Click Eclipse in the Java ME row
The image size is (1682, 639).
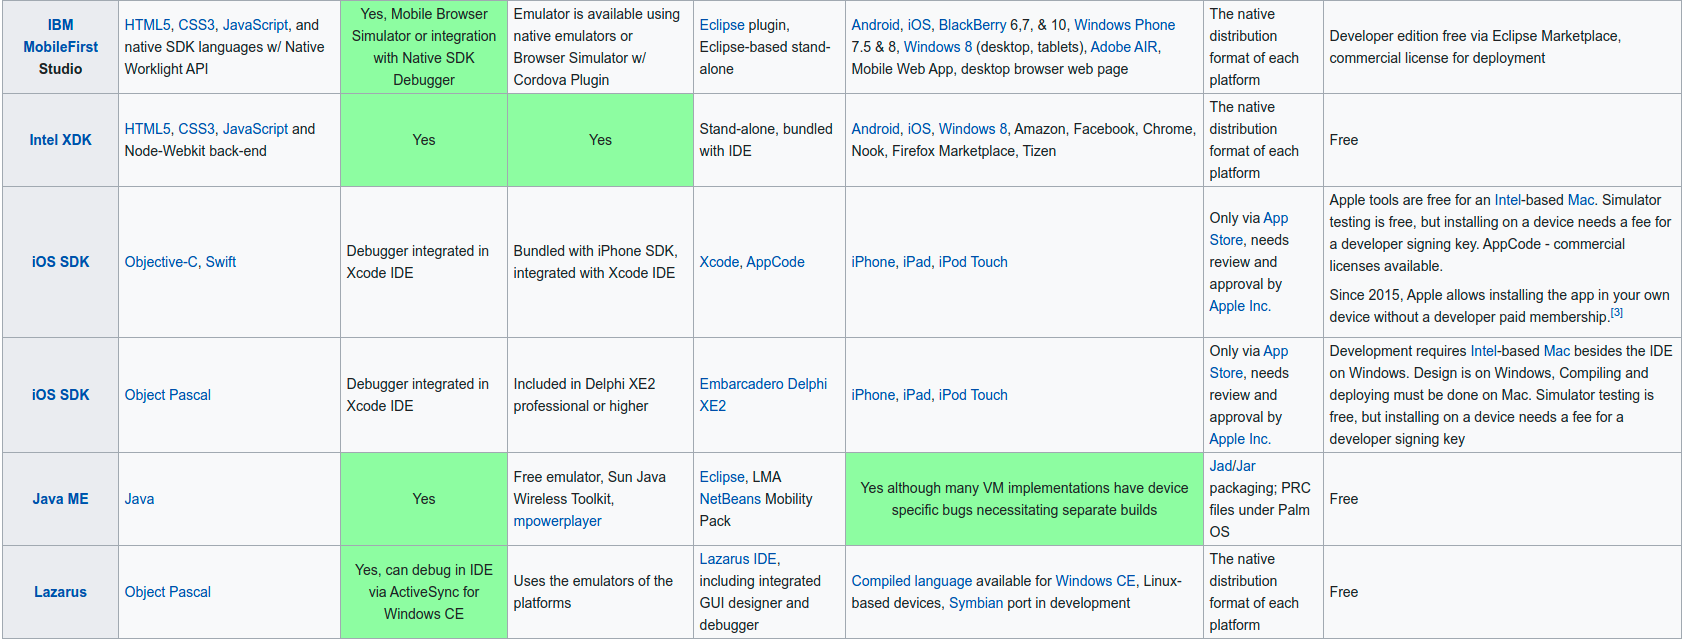(722, 477)
